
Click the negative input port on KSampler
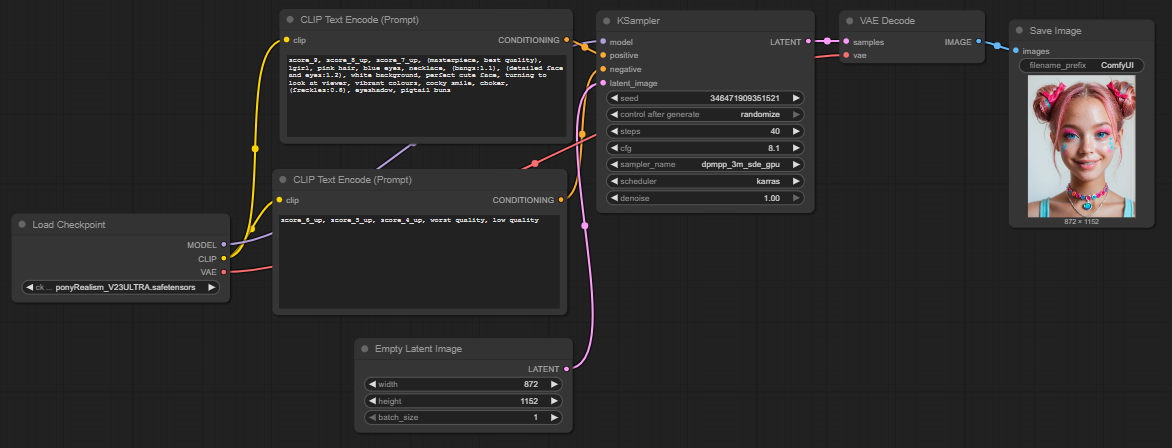[x=602, y=69]
